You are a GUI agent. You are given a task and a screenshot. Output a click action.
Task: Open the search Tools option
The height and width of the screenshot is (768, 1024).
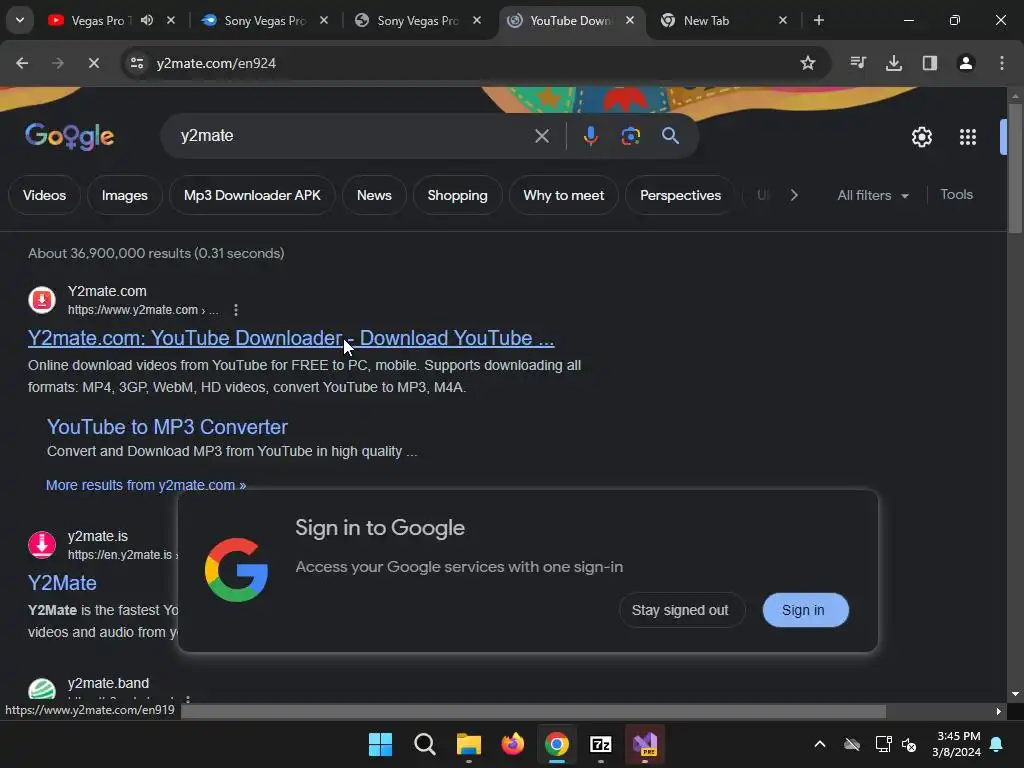(956, 195)
